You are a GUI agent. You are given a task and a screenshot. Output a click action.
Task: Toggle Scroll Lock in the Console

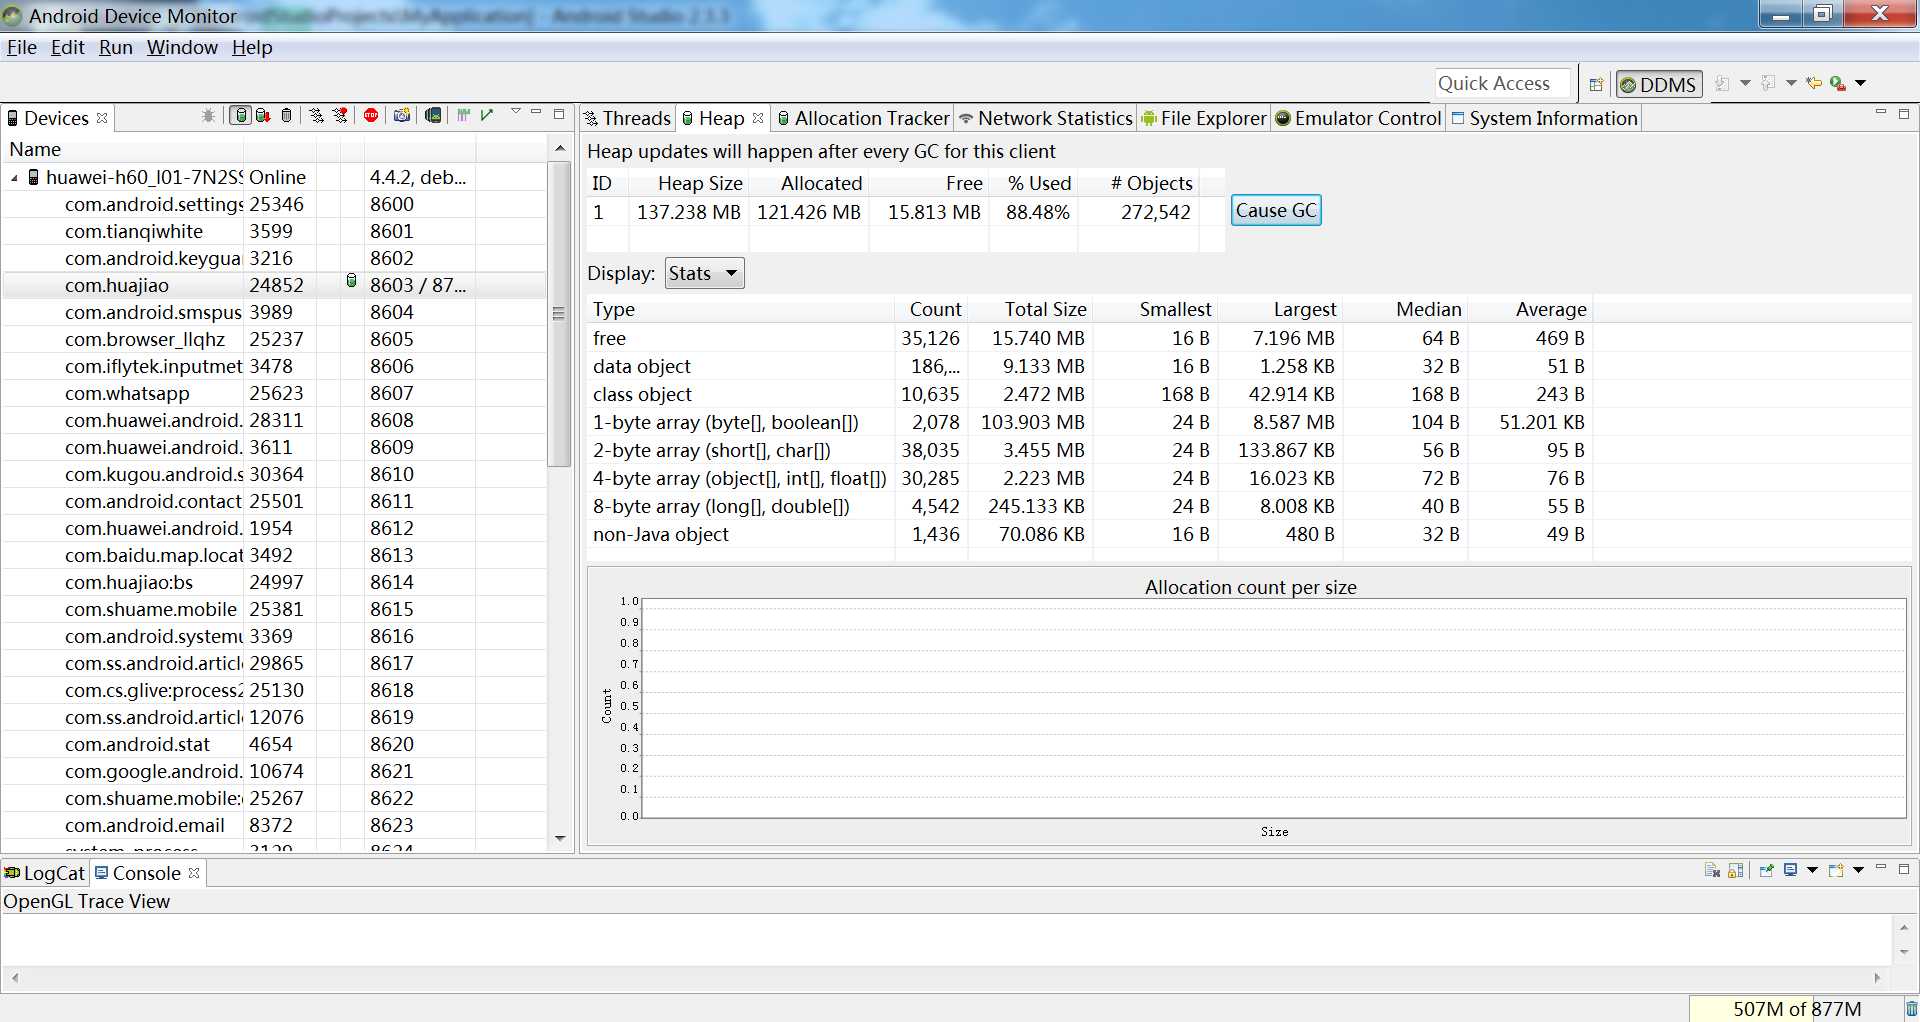[x=1736, y=870]
